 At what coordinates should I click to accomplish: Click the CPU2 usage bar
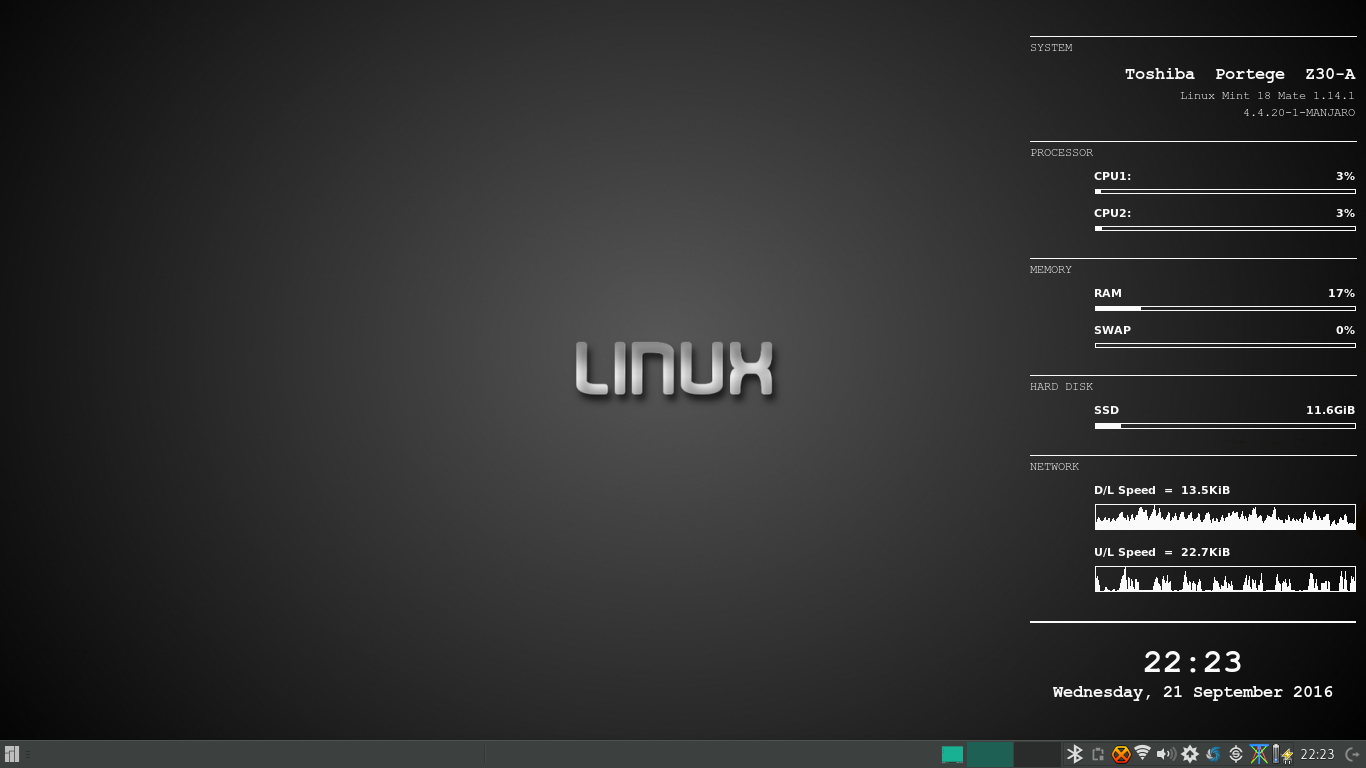tap(1225, 228)
